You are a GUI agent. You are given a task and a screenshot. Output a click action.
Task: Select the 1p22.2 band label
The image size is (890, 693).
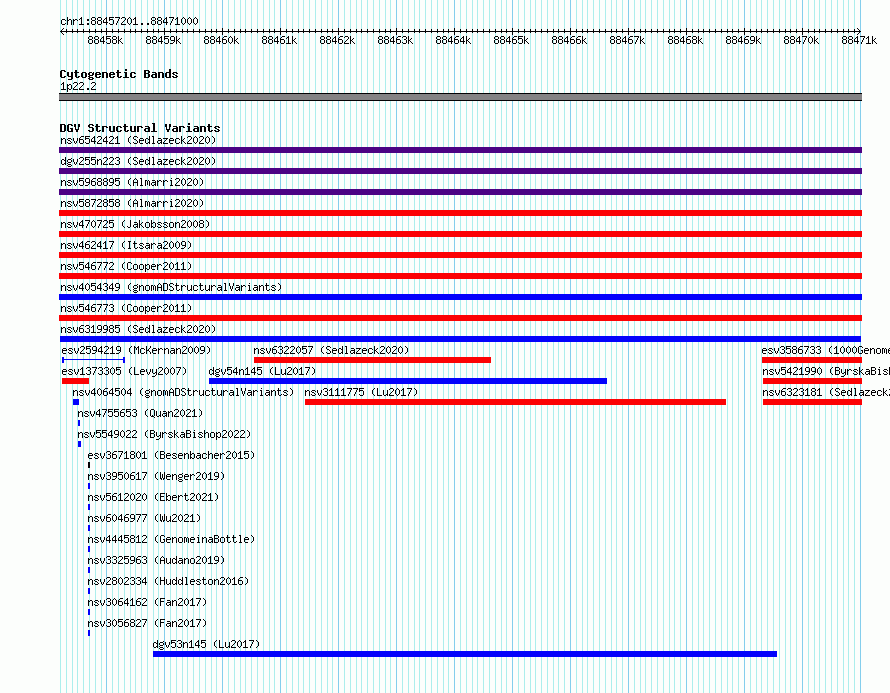pos(78,86)
